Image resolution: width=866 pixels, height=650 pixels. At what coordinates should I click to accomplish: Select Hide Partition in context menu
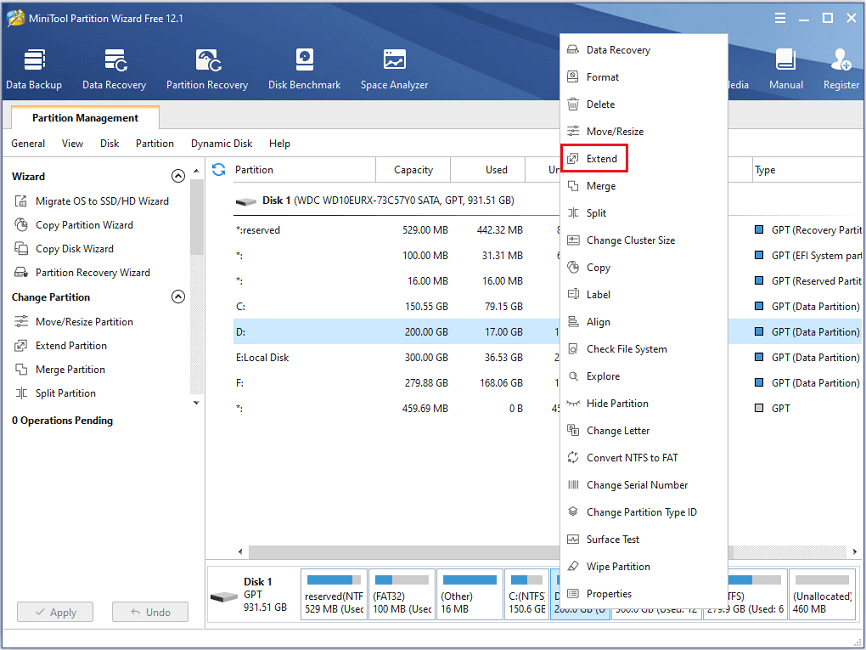643,403
